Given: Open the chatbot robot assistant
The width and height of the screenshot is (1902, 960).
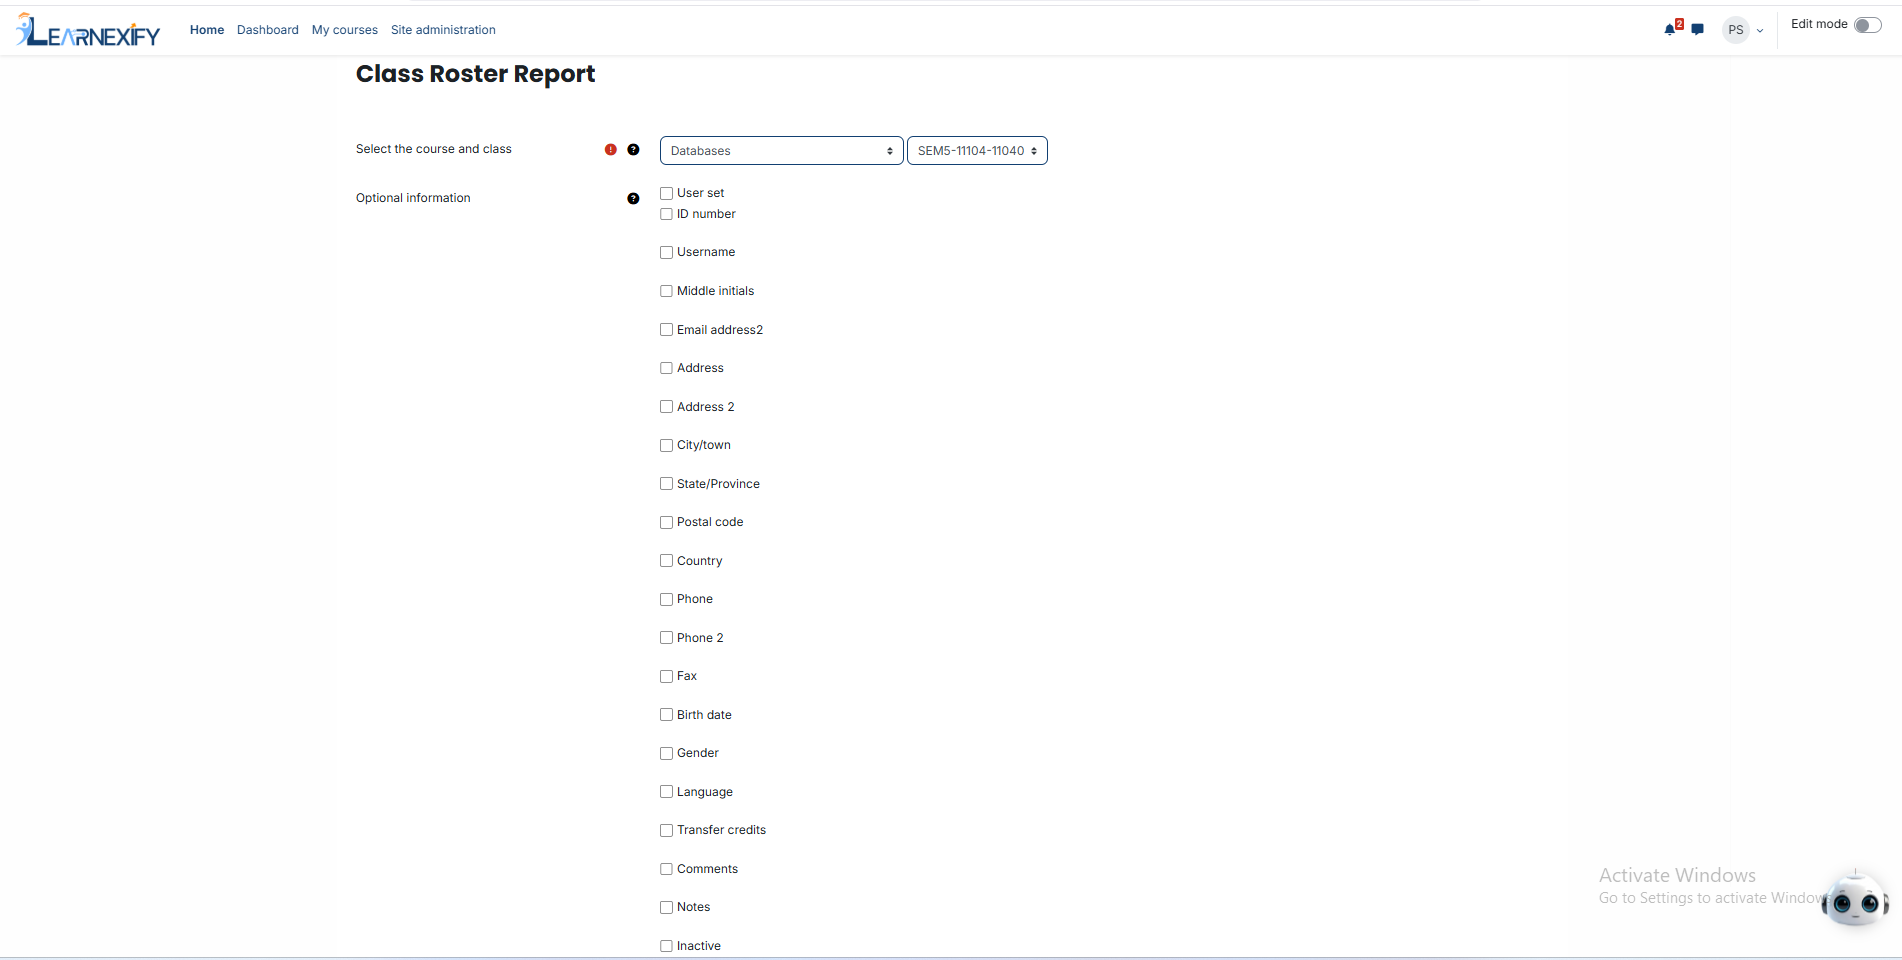Looking at the screenshot, I should tap(1855, 899).
